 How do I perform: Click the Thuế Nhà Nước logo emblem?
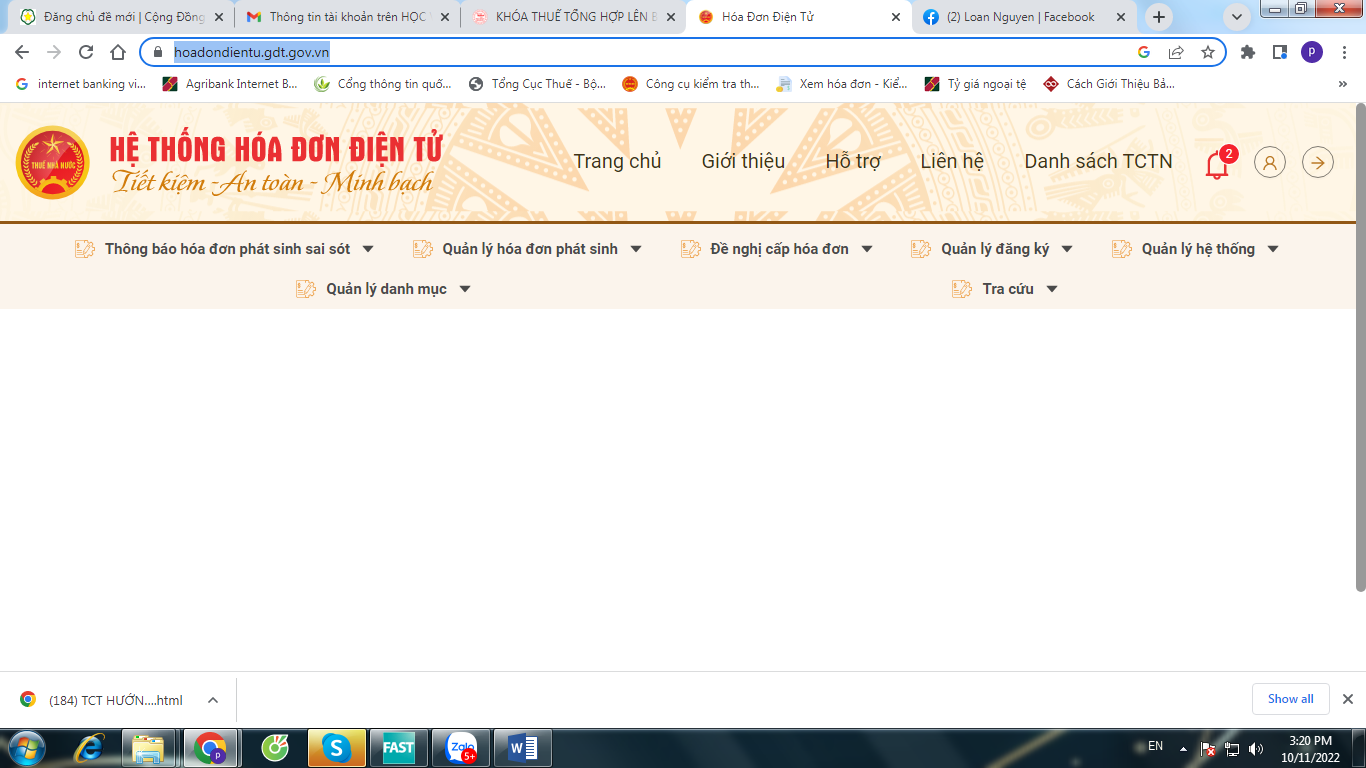click(53, 162)
